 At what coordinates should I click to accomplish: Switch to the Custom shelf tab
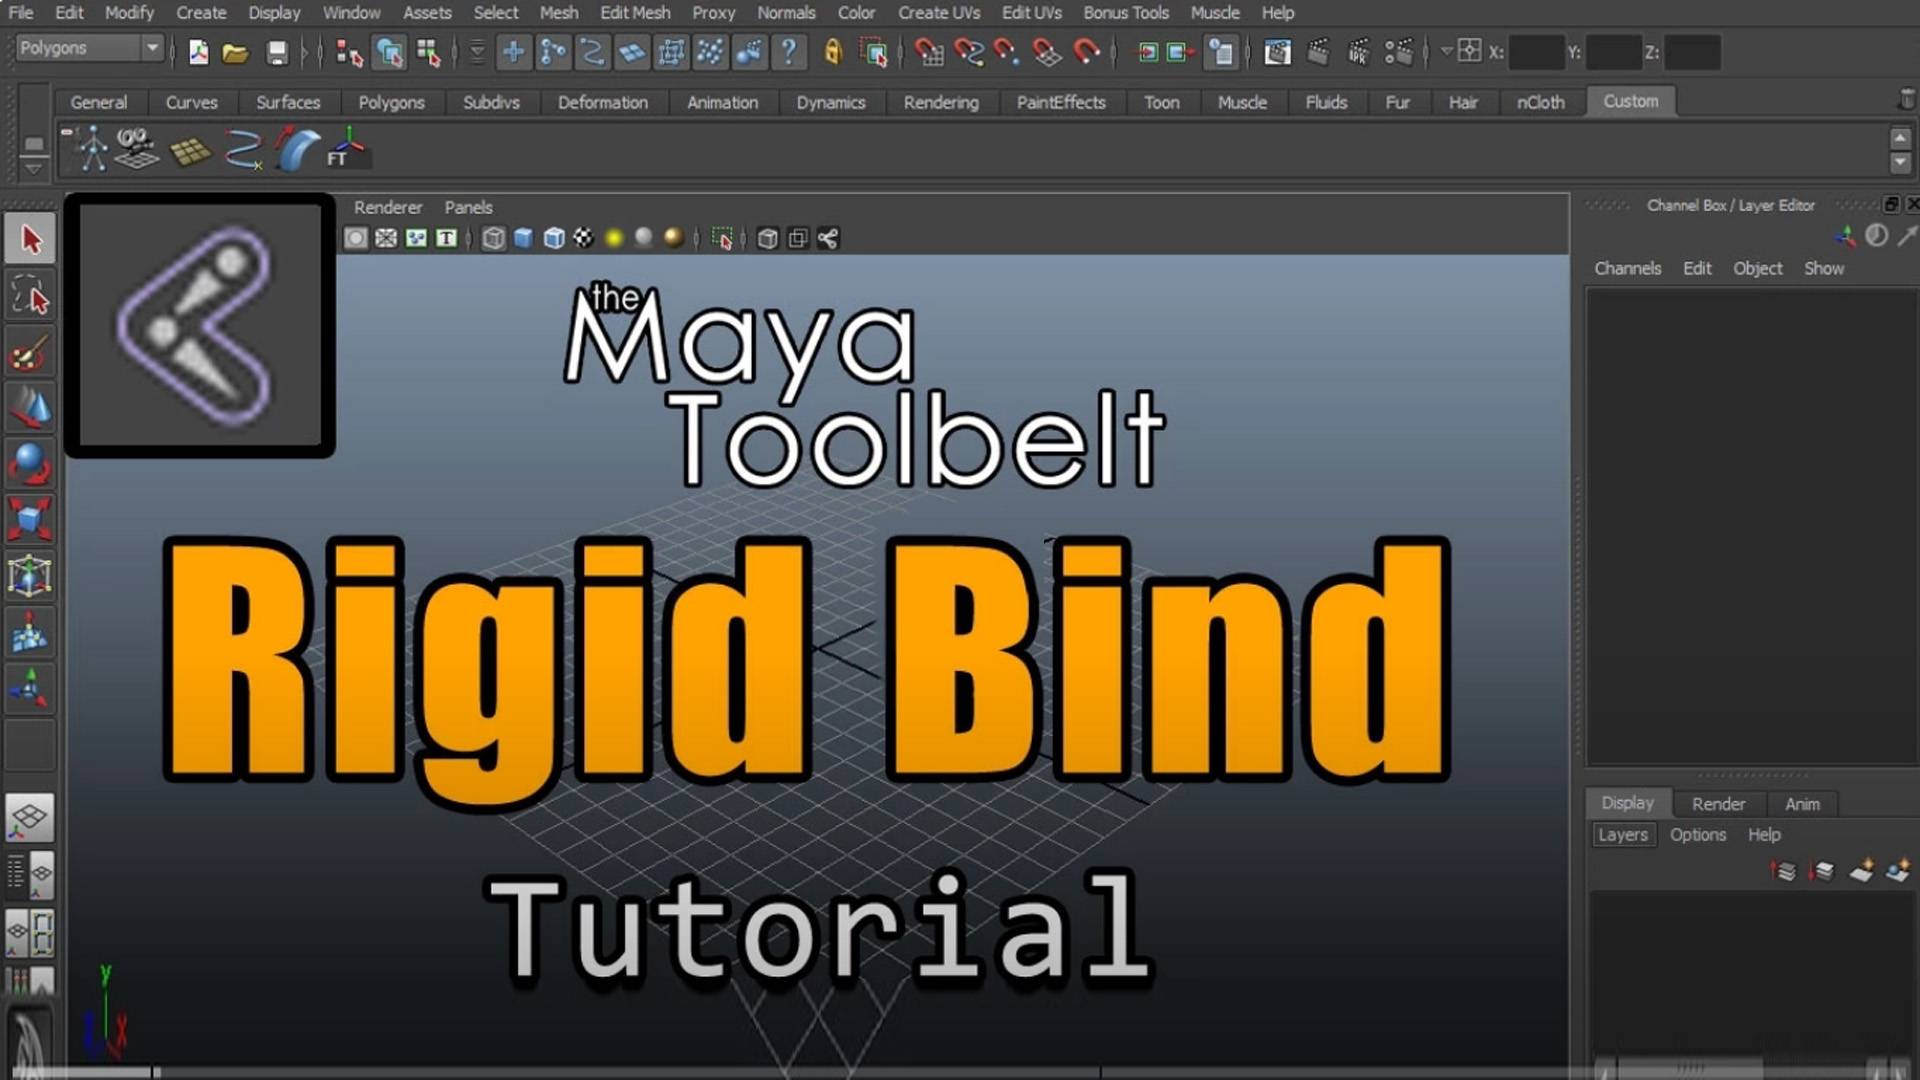click(1631, 101)
